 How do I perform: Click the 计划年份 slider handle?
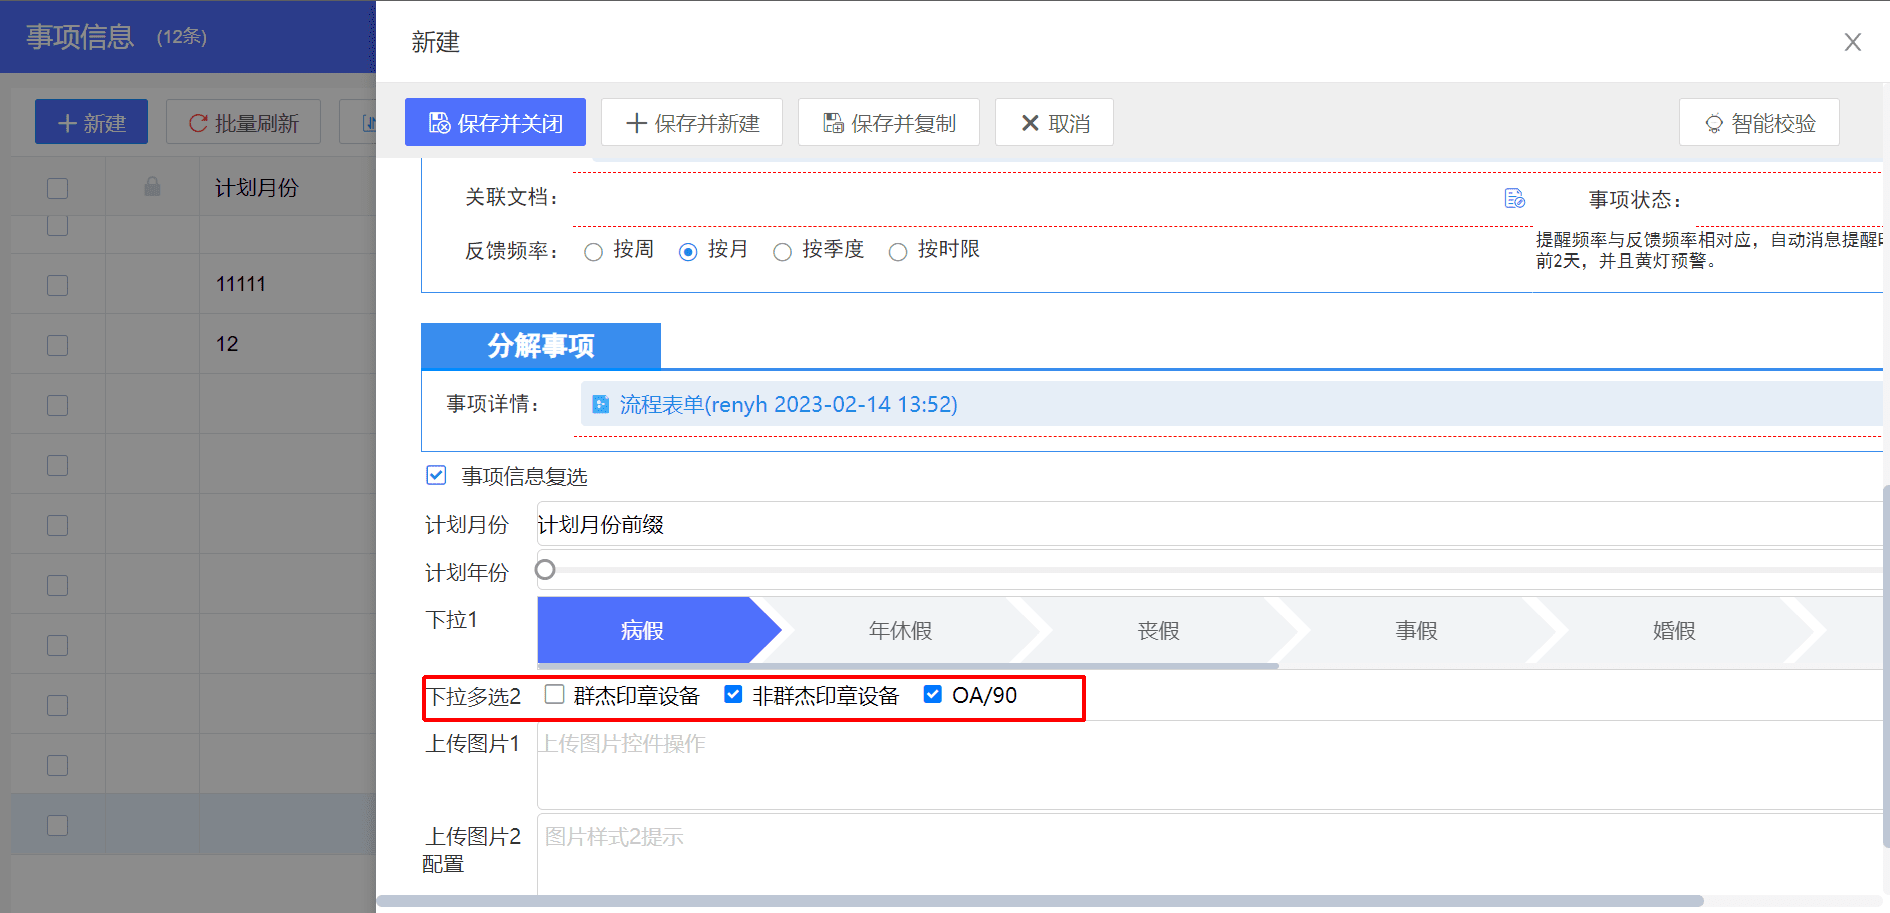point(545,570)
